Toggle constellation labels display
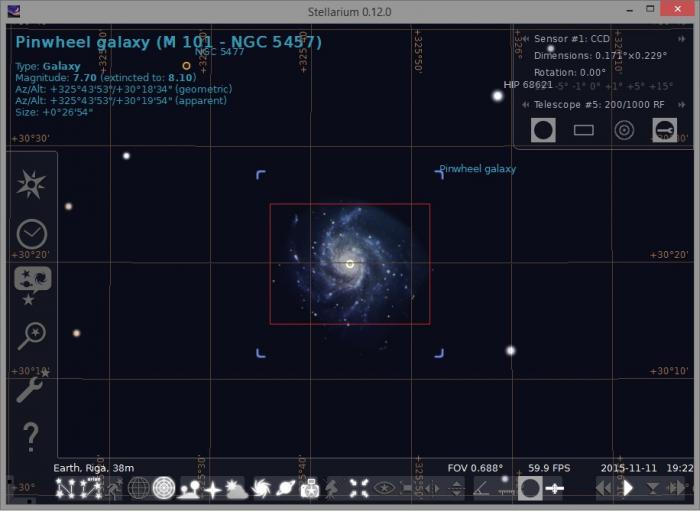 click(x=91, y=488)
